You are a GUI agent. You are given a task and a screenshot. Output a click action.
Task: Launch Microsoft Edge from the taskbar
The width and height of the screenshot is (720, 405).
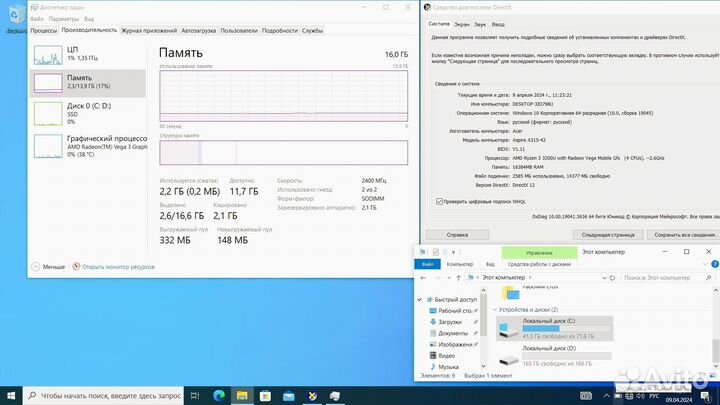click(x=219, y=395)
